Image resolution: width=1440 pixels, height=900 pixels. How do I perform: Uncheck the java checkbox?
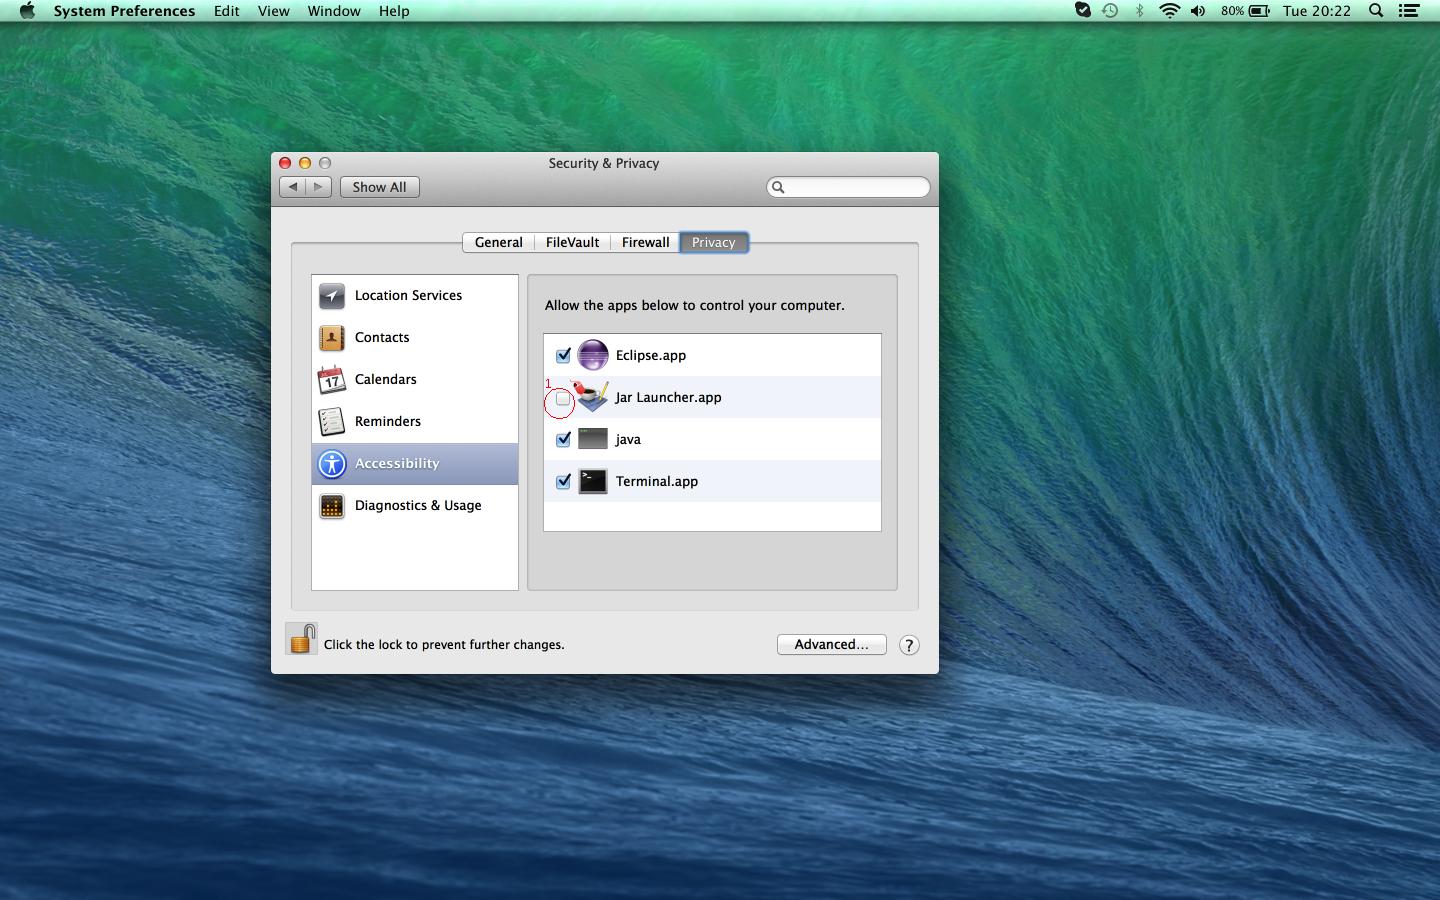tap(563, 439)
